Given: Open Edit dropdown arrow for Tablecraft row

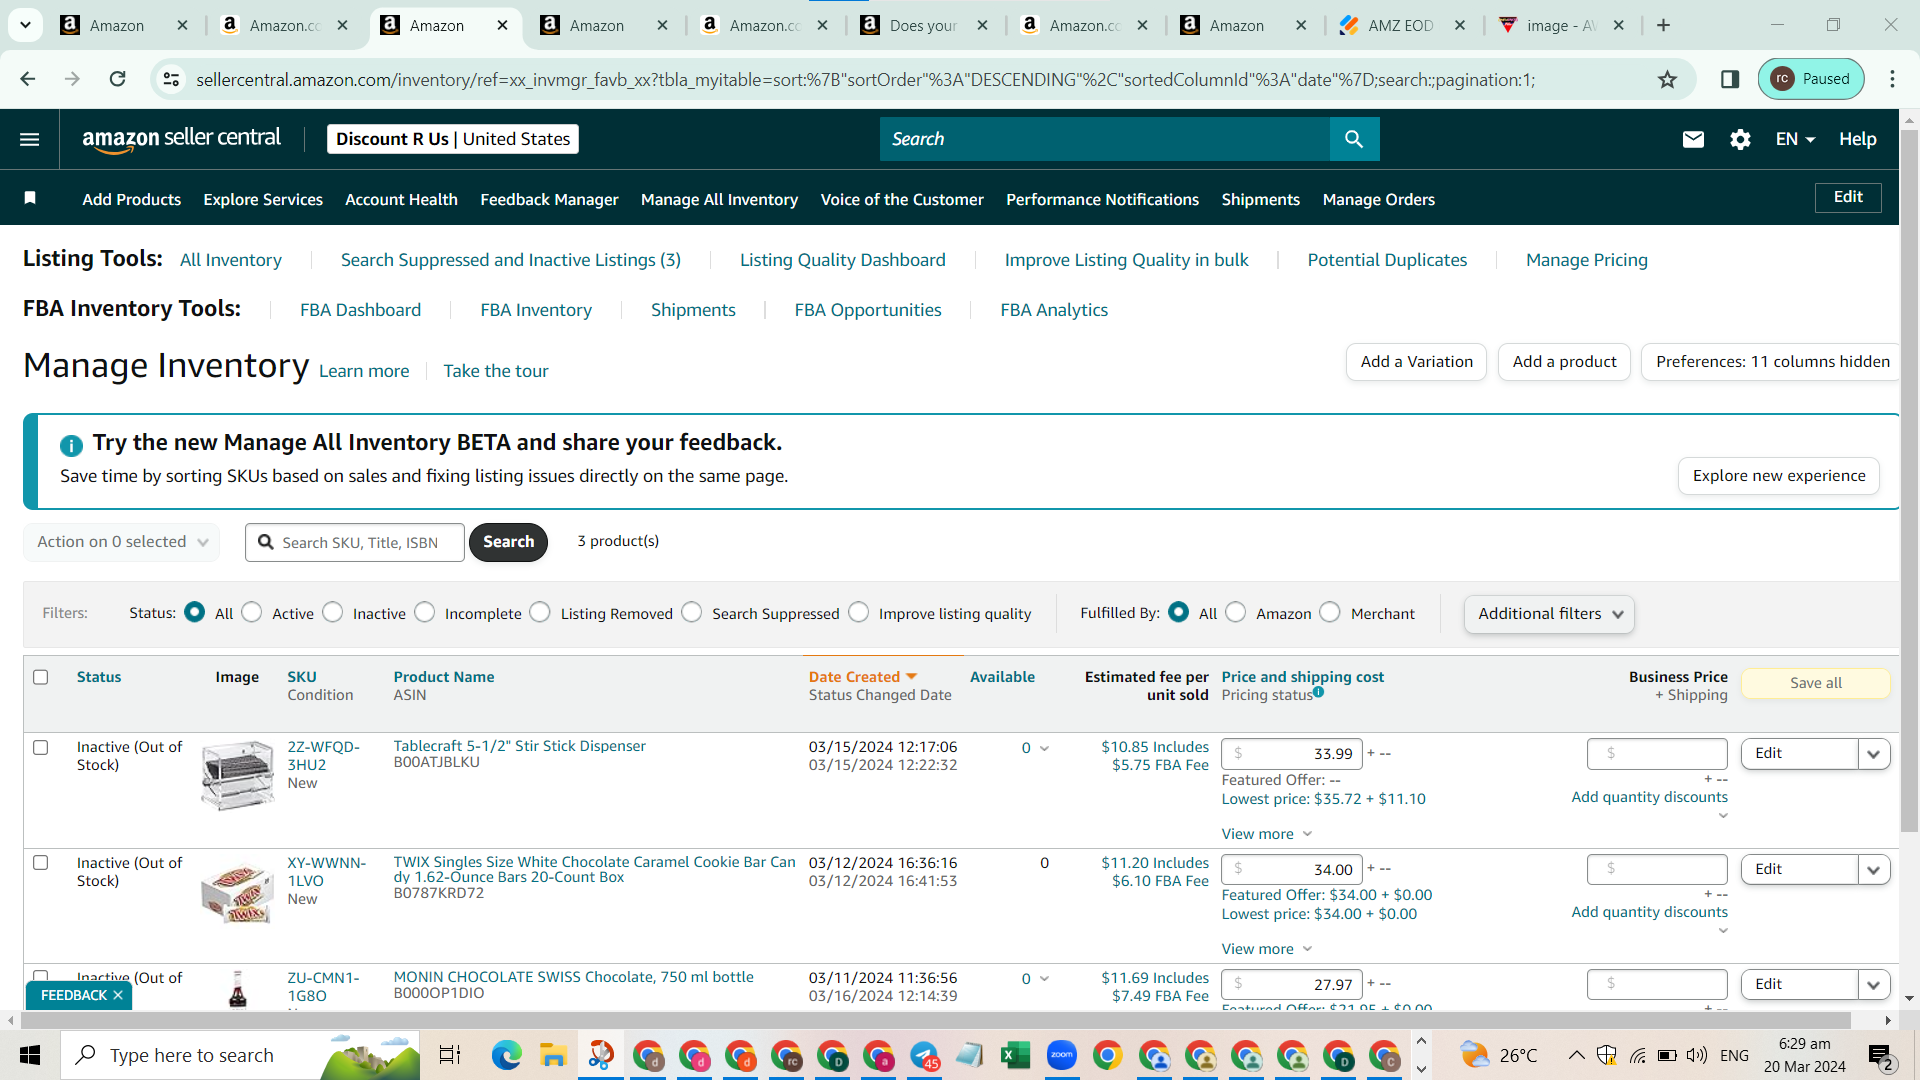Looking at the screenshot, I should coord(1874,754).
